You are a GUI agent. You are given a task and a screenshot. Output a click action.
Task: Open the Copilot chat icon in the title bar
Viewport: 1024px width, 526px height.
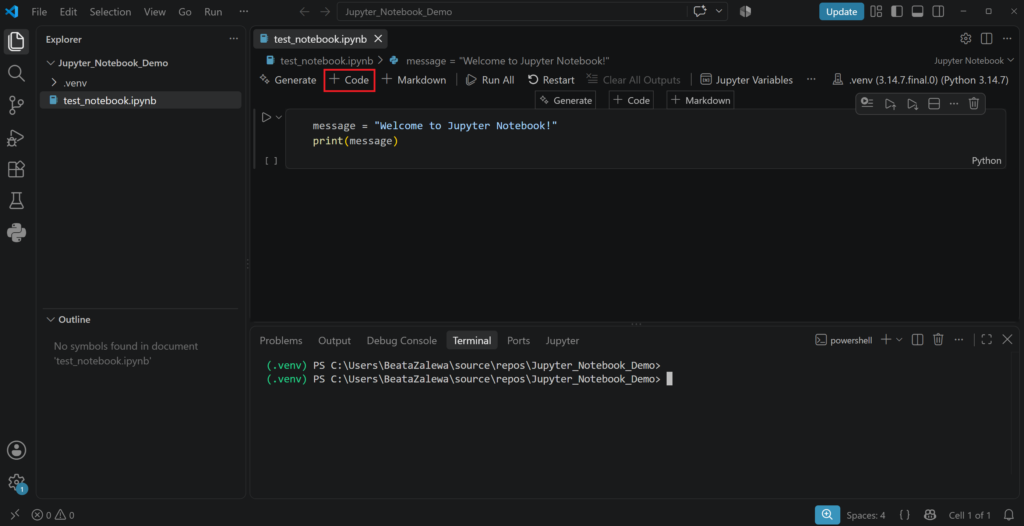point(701,12)
